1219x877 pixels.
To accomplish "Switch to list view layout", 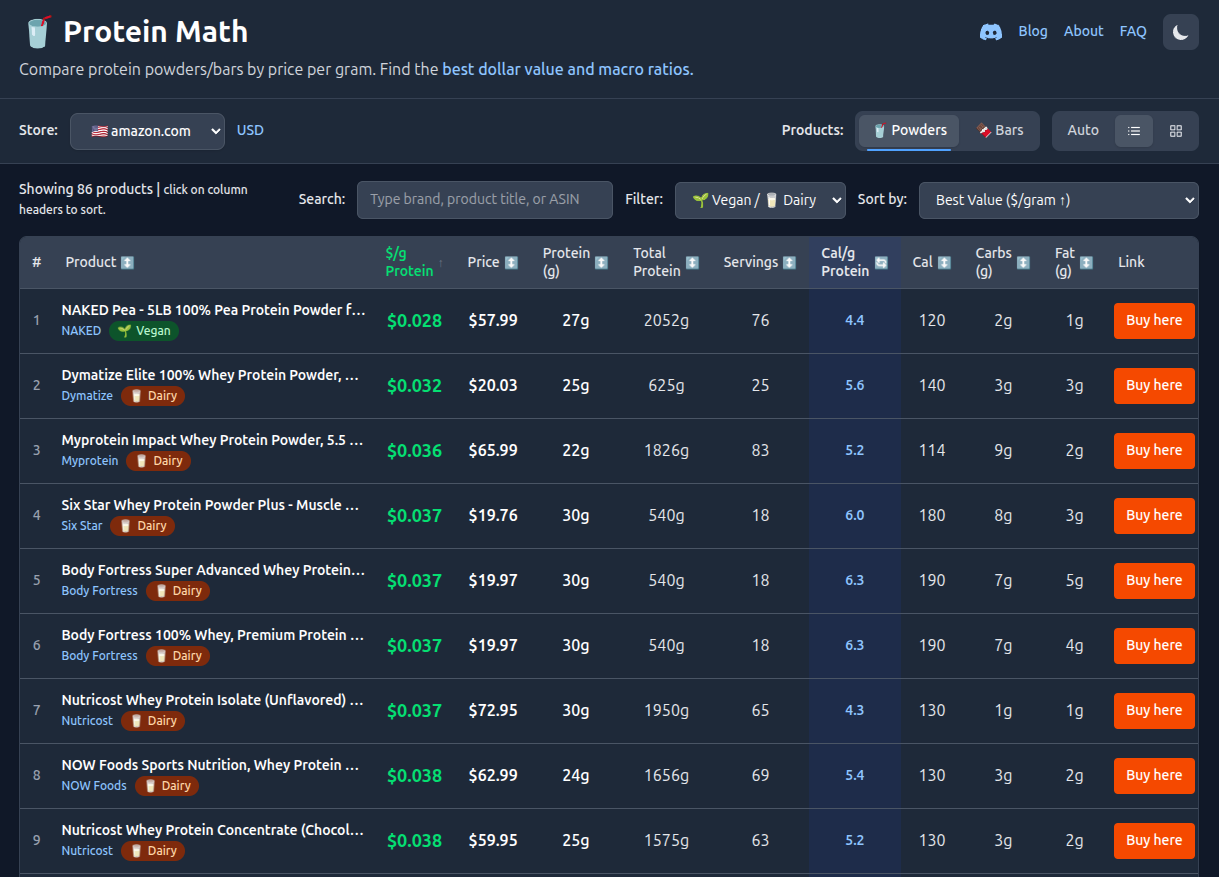I will (1134, 131).
